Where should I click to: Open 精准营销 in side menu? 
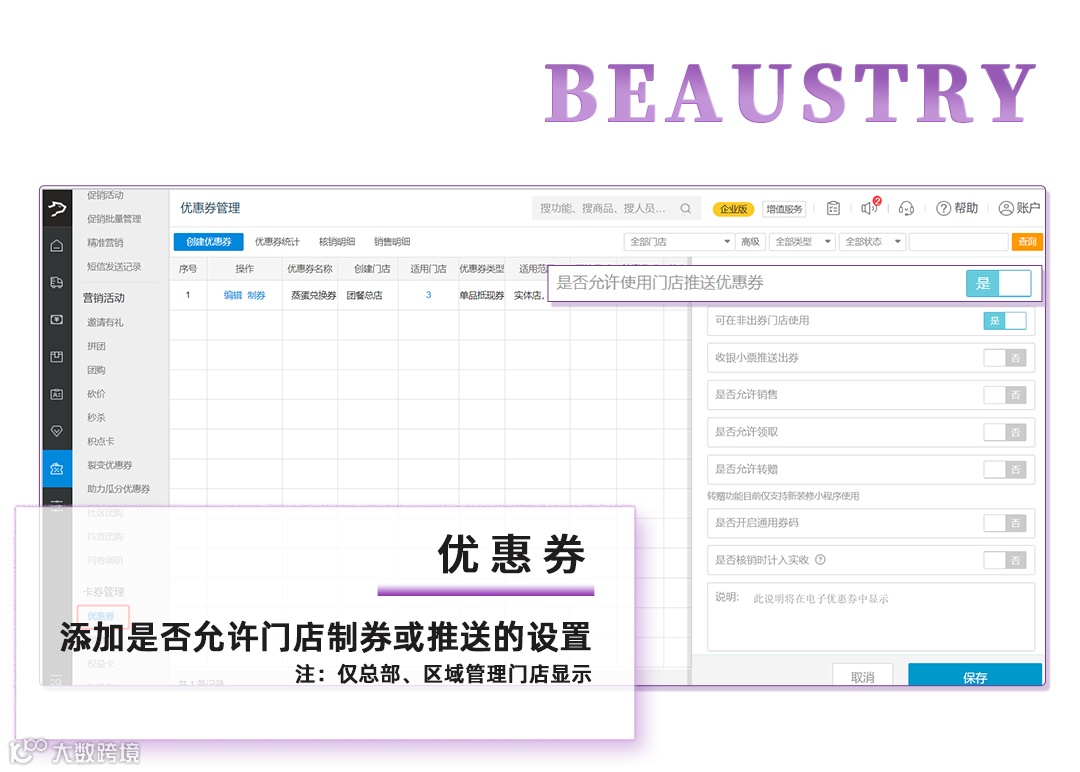tap(105, 242)
